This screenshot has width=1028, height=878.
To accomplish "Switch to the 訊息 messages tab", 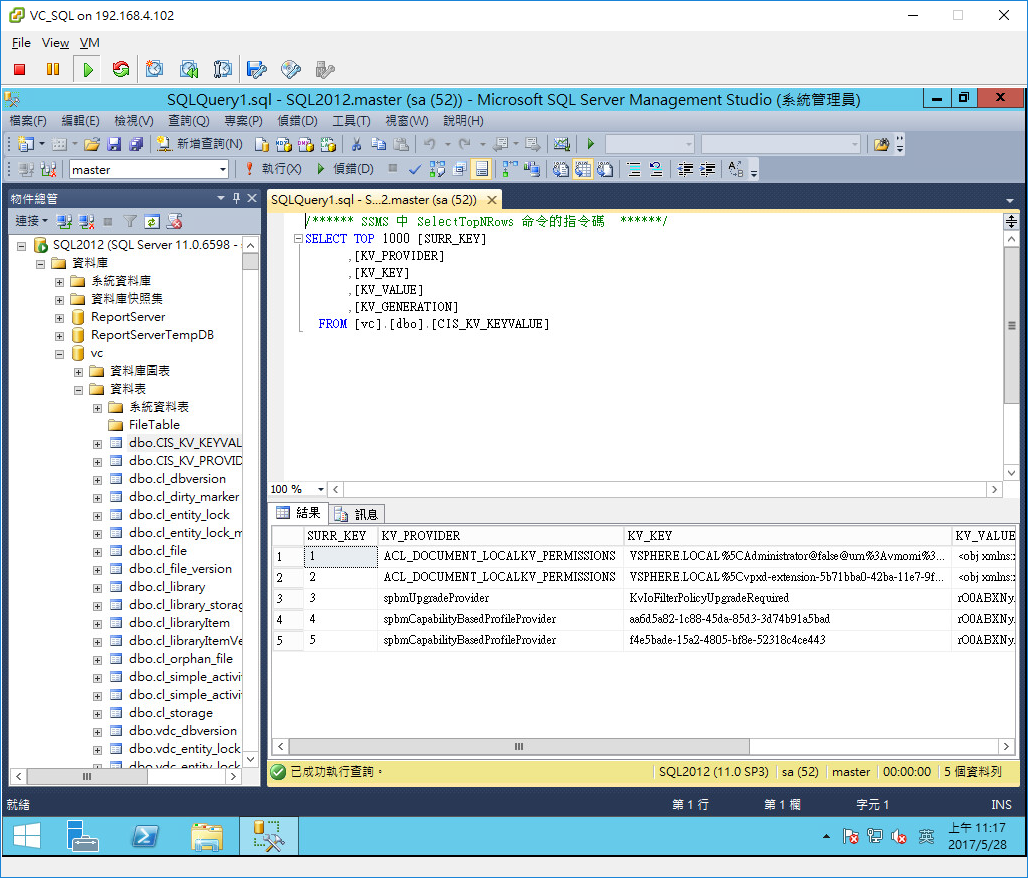I will click(357, 514).
